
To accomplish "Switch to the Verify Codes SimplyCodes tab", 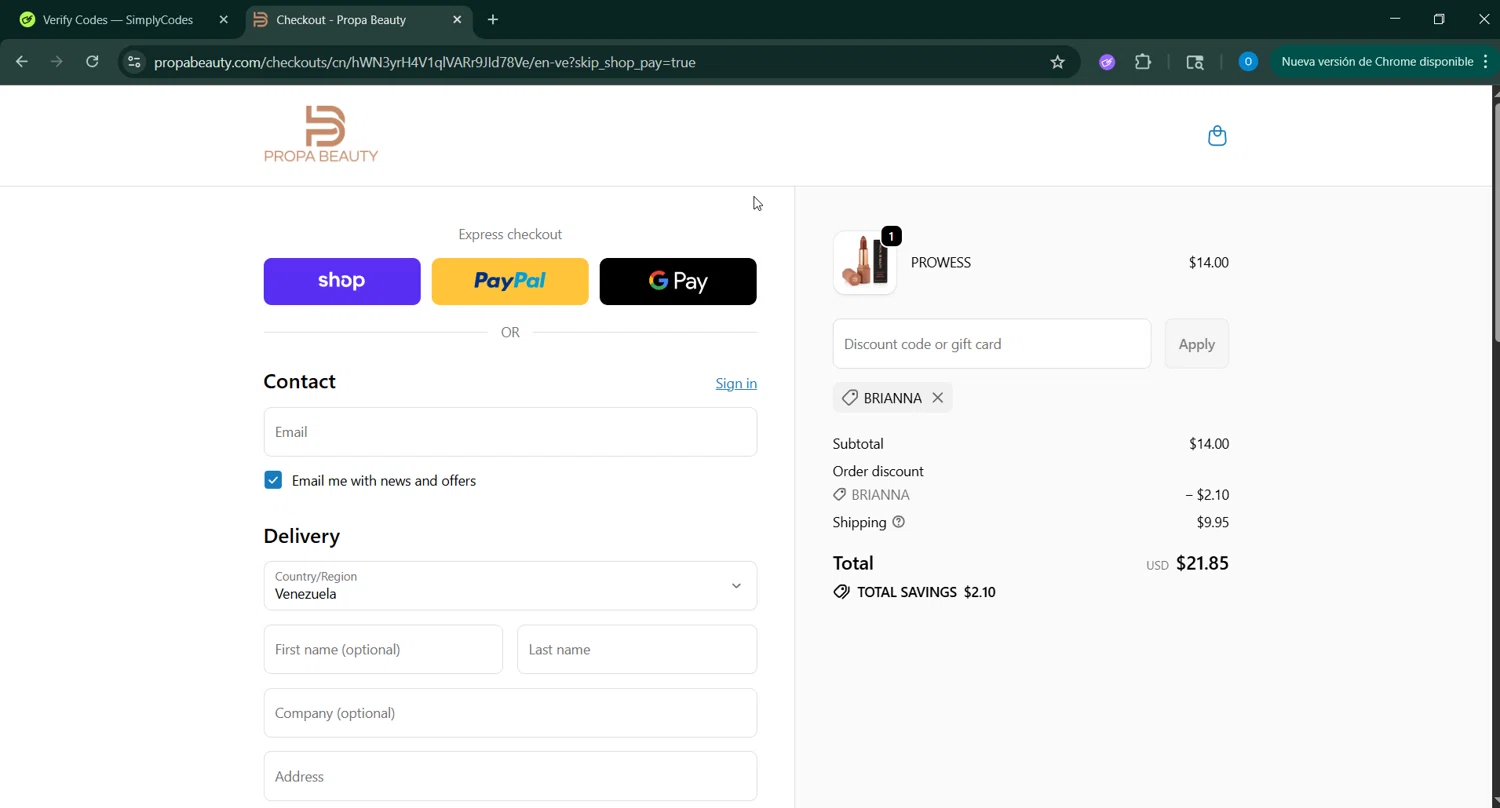I will pyautogui.click(x=120, y=19).
